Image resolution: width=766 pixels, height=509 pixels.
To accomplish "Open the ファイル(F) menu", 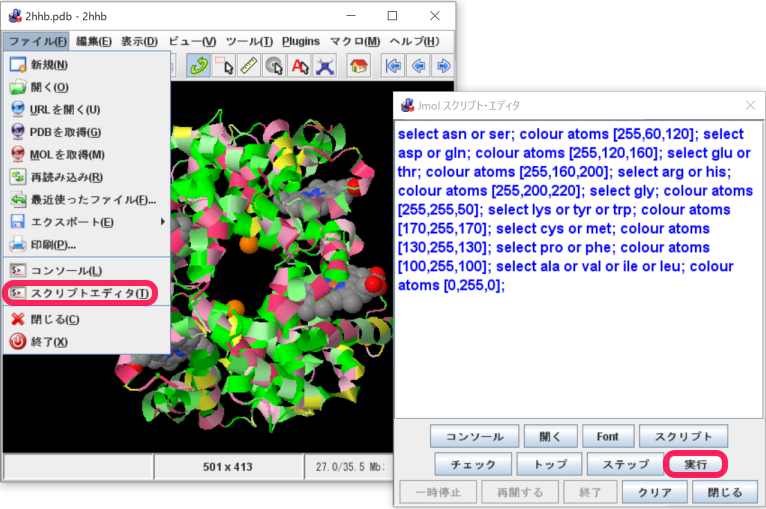I will coord(37,41).
